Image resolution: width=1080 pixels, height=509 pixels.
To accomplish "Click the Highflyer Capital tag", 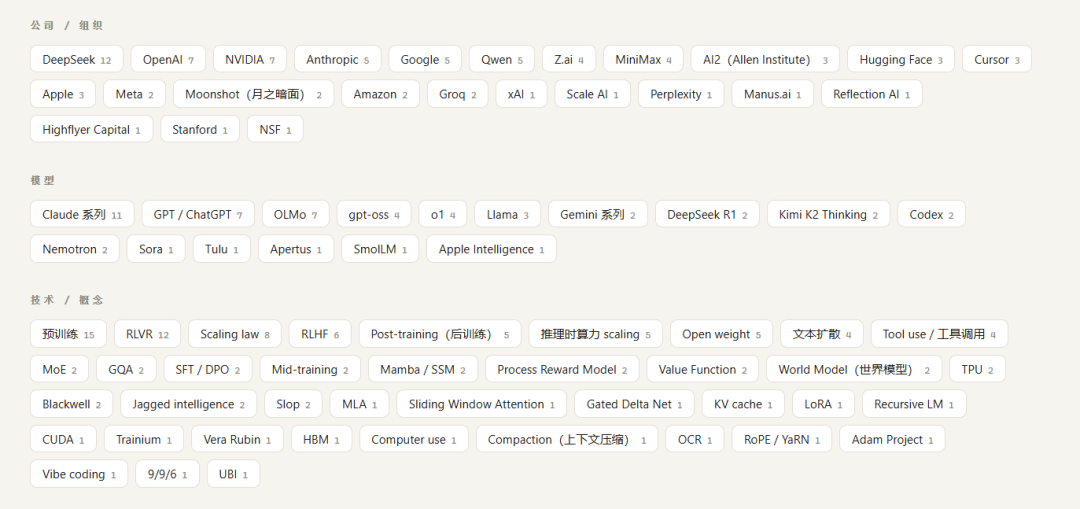I will click(92, 129).
